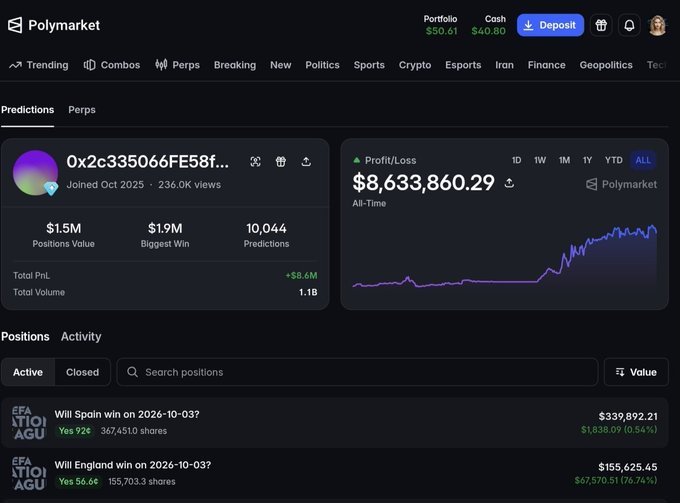
Task: Switch to the Activity tab
Action: coord(81,336)
